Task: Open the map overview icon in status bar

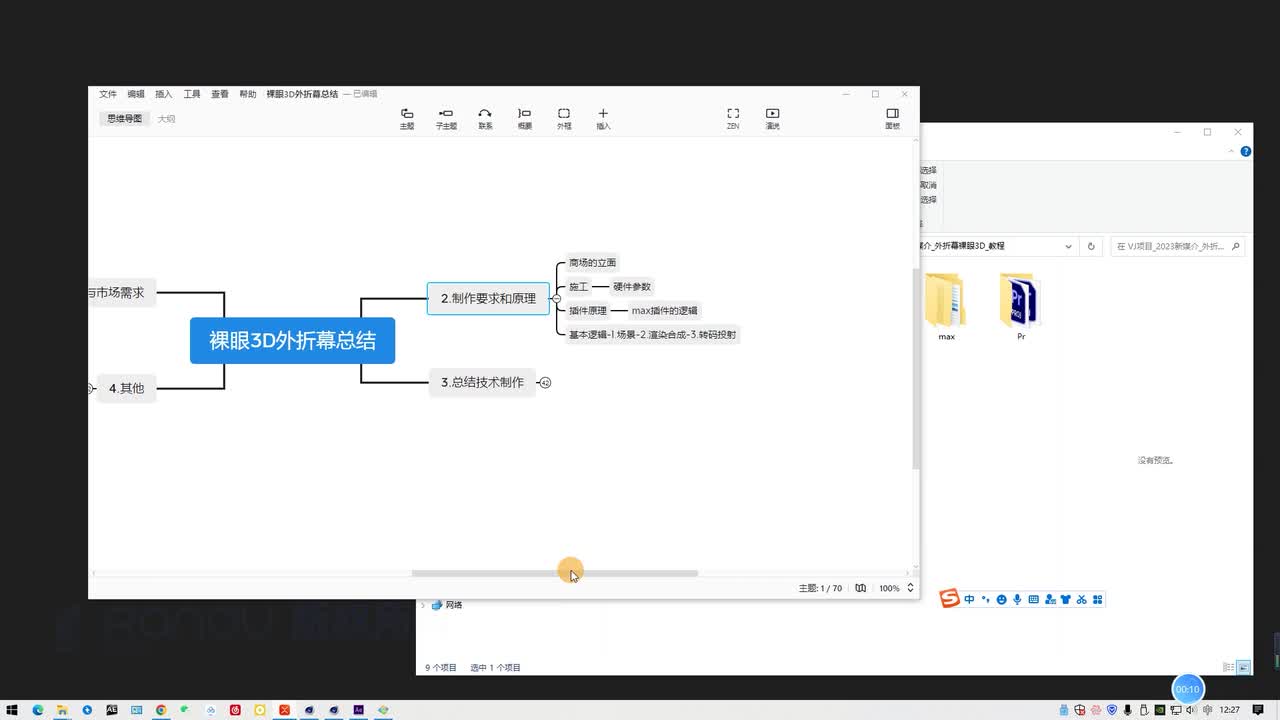Action: [x=861, y=588]
